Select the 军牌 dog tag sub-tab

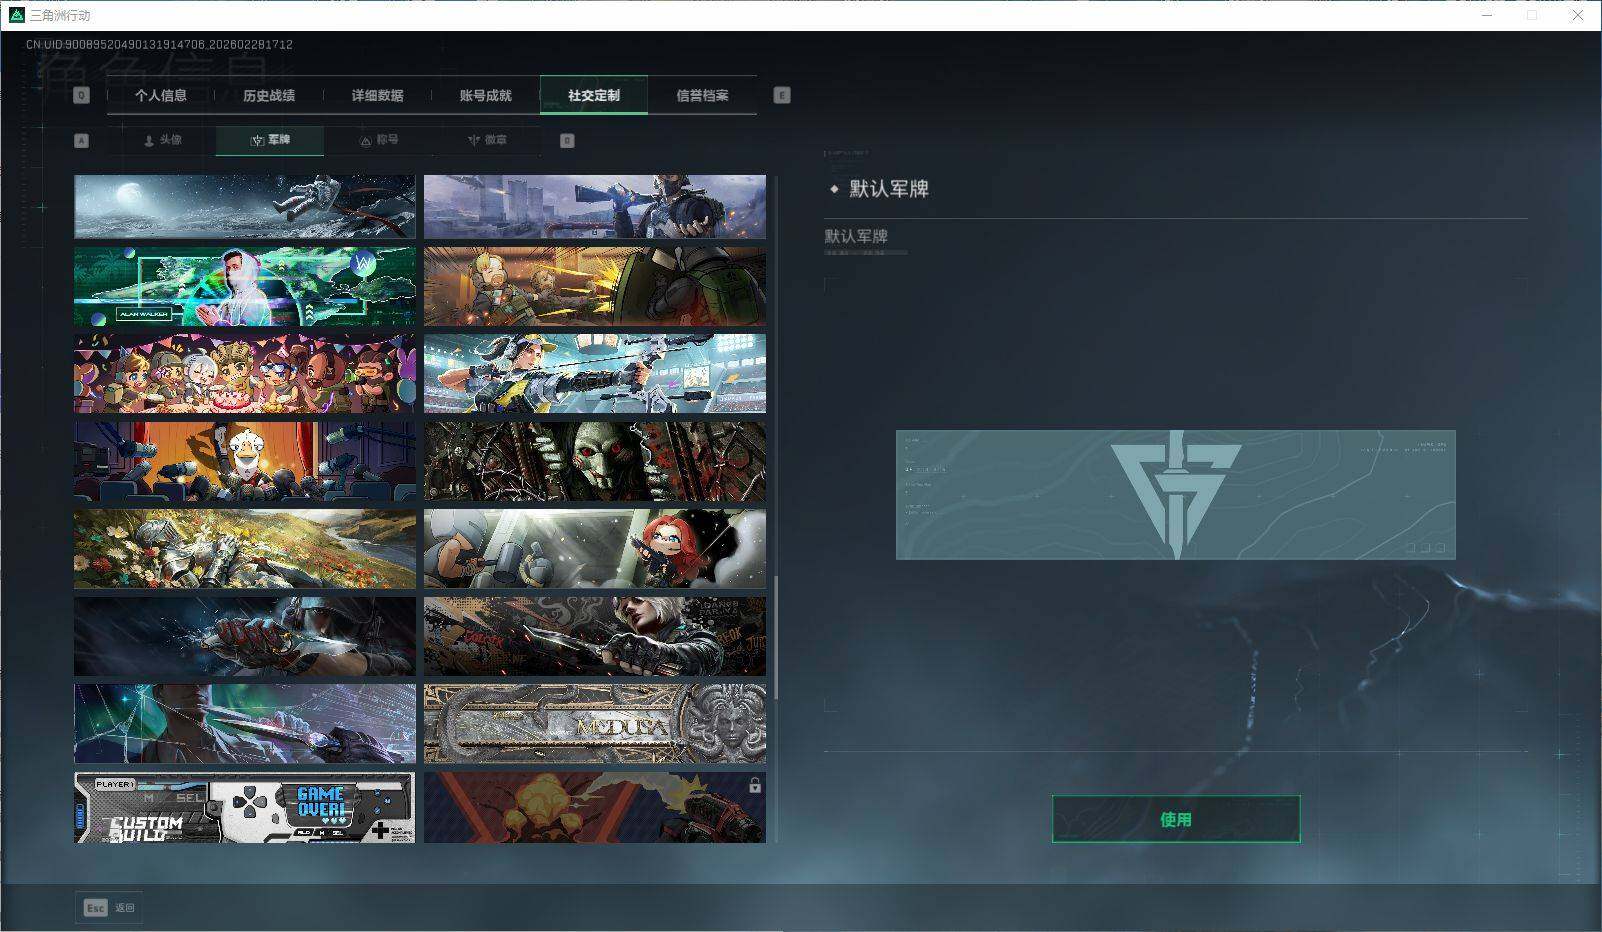click(x=270, y=140)
